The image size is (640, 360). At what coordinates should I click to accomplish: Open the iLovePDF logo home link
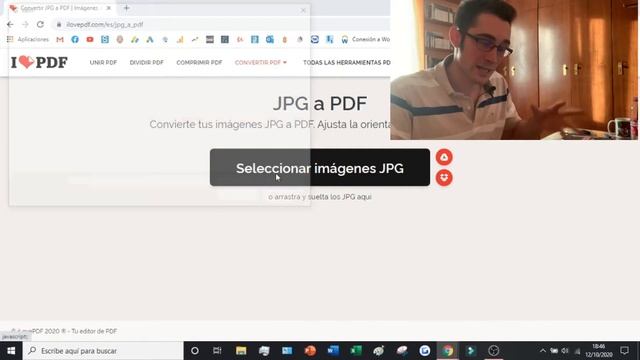tap(39, 62)
